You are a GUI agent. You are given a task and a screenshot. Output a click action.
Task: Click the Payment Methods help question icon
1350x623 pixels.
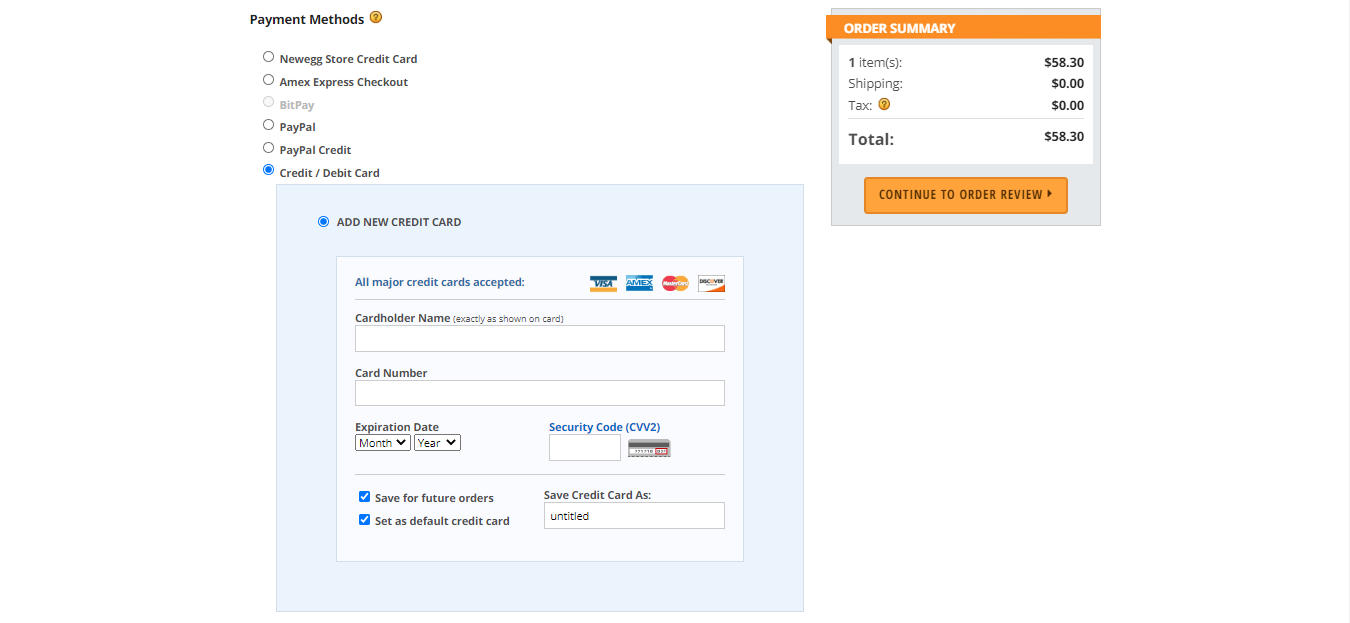[x=376, y=18]
